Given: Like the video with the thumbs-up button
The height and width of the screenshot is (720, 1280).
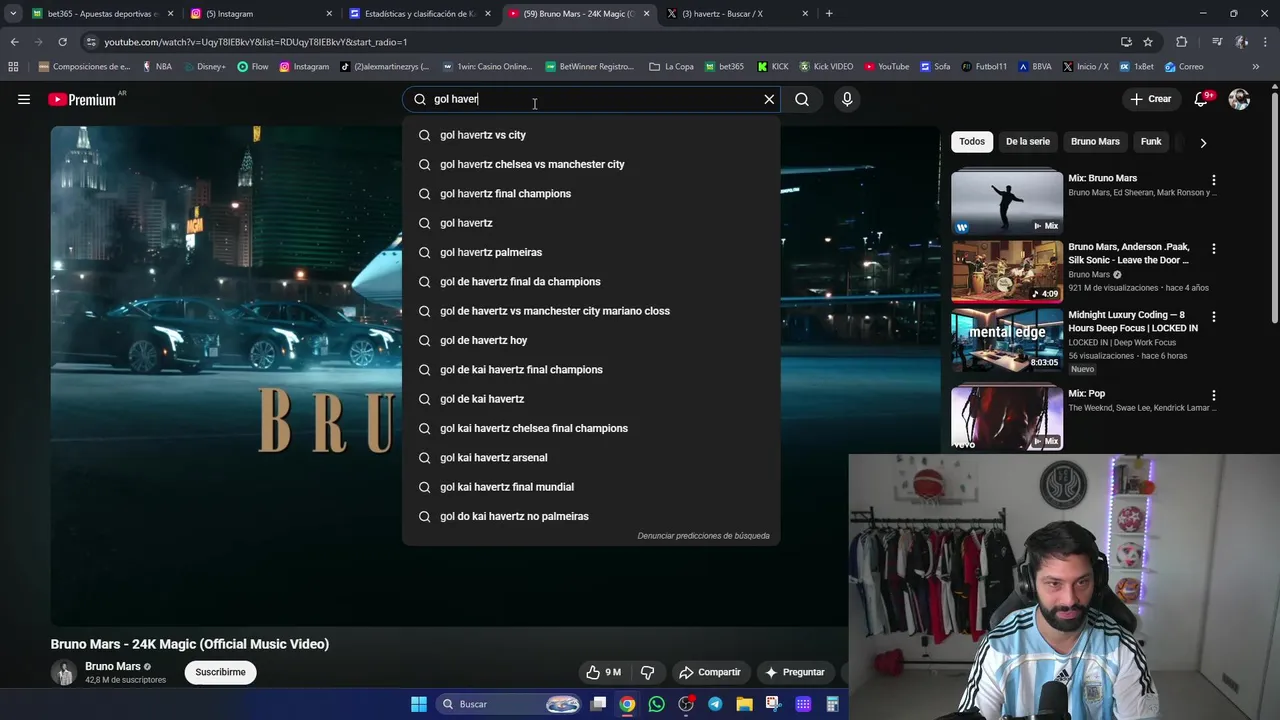Looking at the screenshot, I should point(604,672).
